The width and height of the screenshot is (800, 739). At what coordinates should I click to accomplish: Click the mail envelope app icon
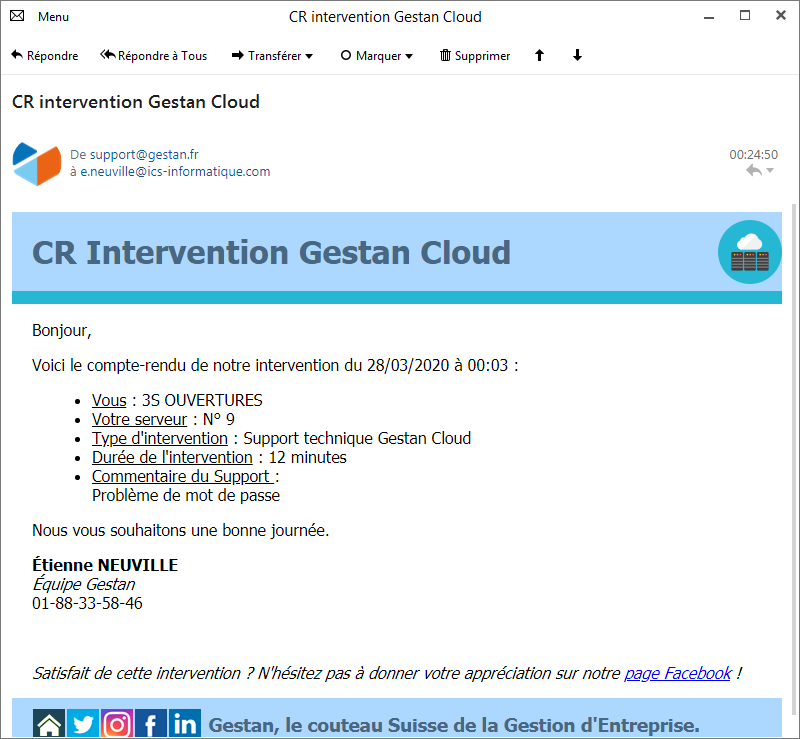point(17,17)
